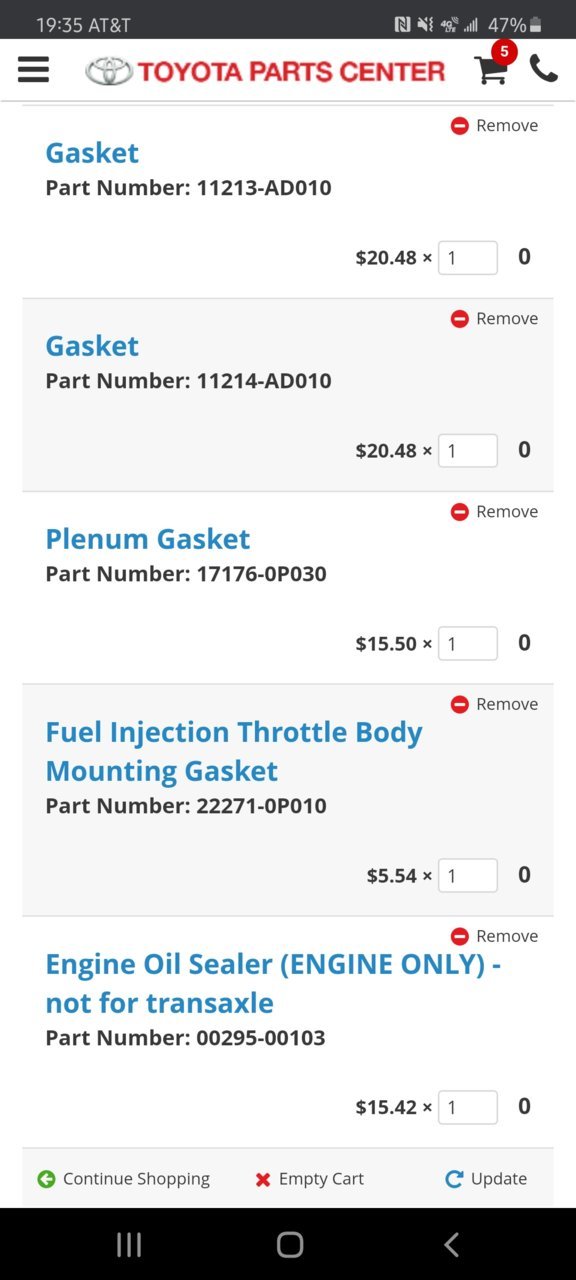This screenshot has width=576, height=1280.
Task: Click Empty Cart
Action: (x=309, y=1178)
